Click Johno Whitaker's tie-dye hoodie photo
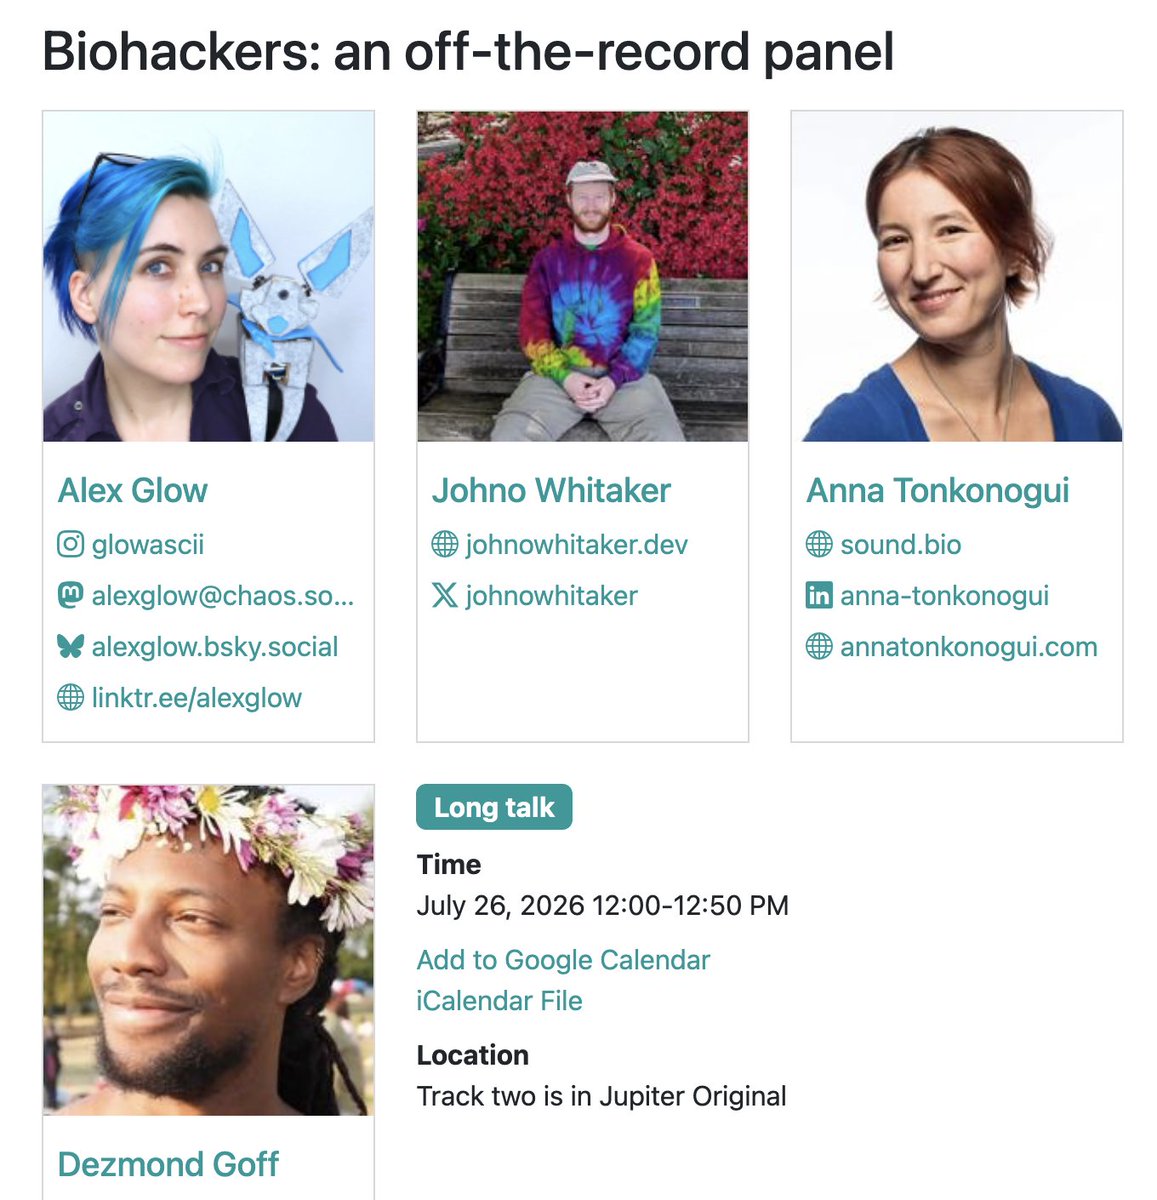1157x1200 pixels. tap(582, 276)
